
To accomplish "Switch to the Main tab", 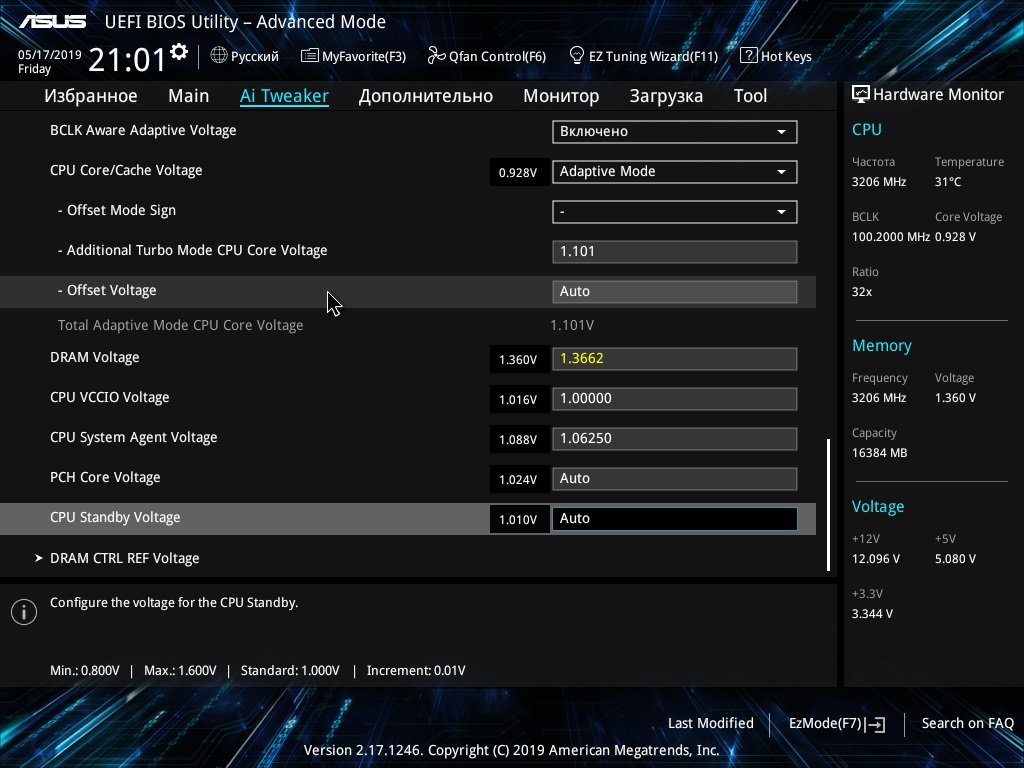I will pyautogui.click(x=189, y=96).
